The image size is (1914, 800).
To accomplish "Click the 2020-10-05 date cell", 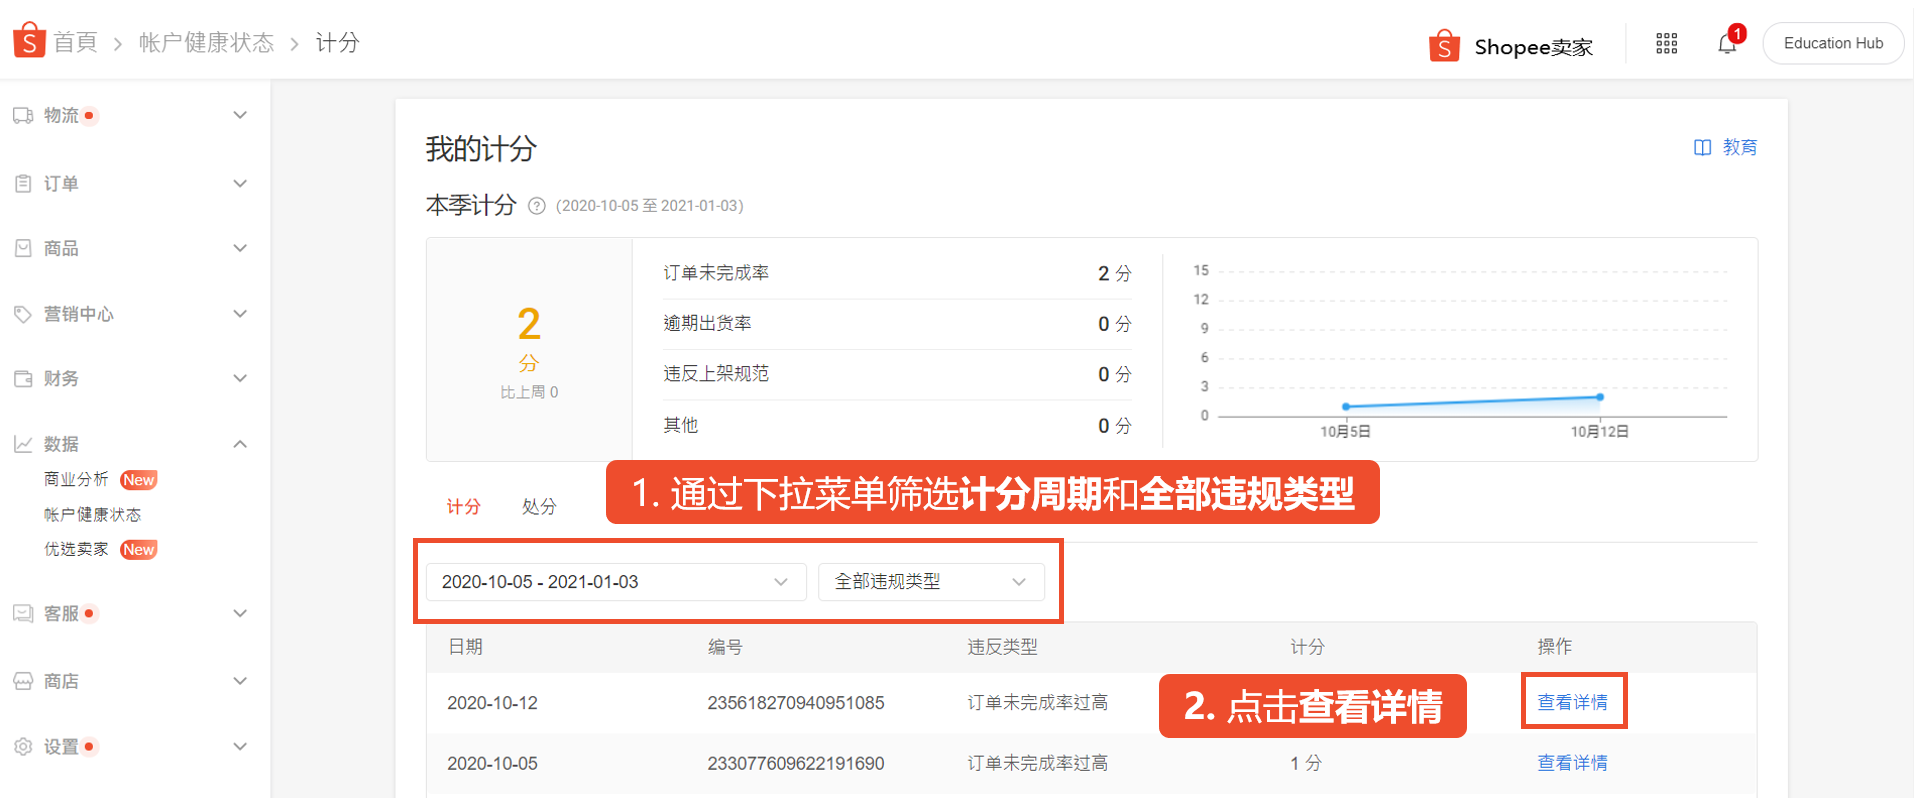I will point(492,763).
